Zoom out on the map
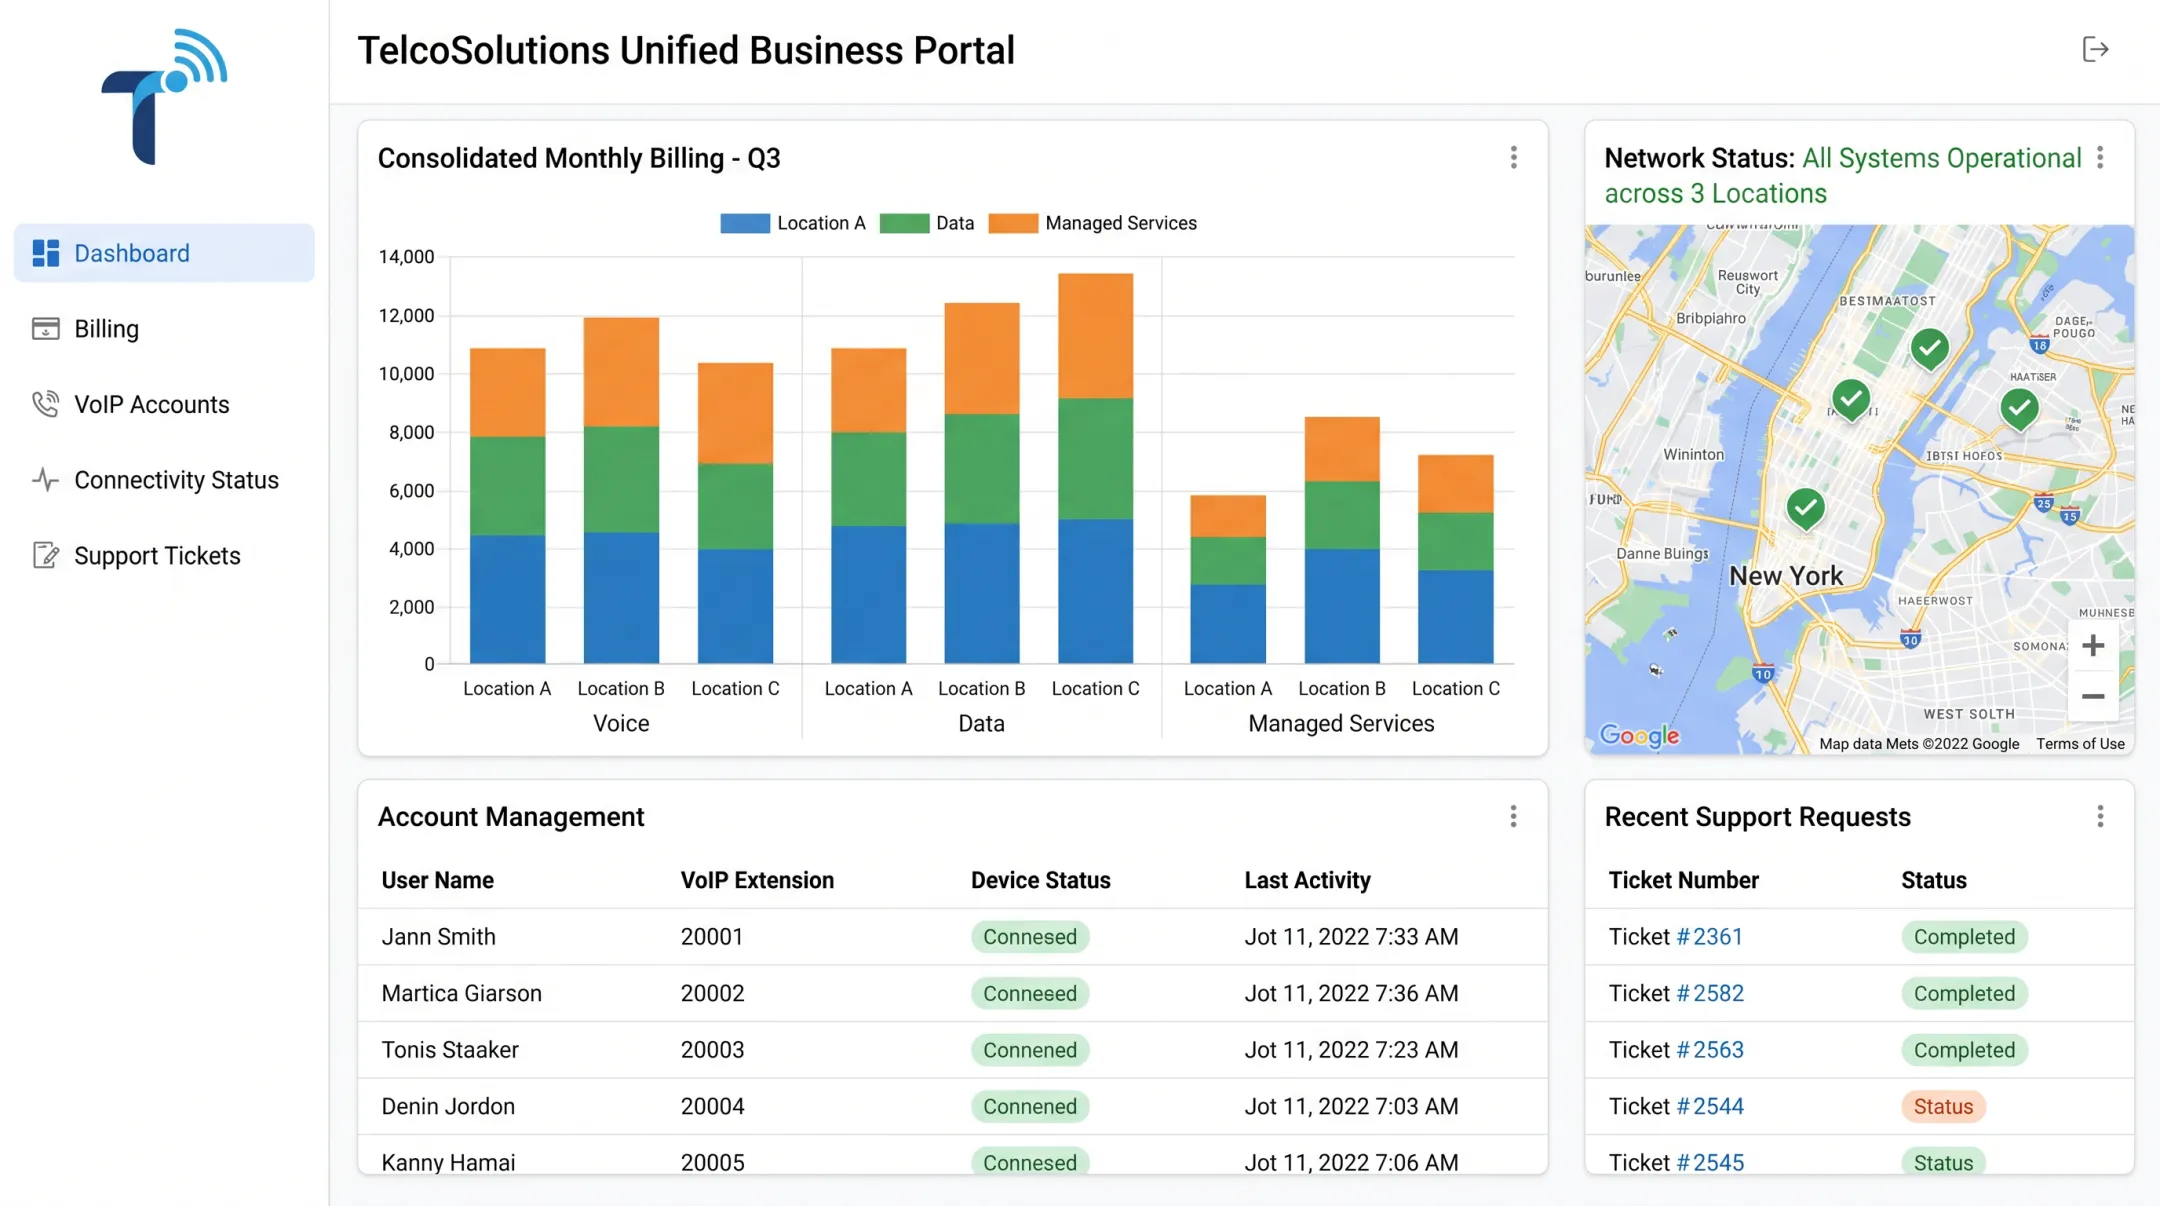 pyautogui.click(x=2093, y=696)
